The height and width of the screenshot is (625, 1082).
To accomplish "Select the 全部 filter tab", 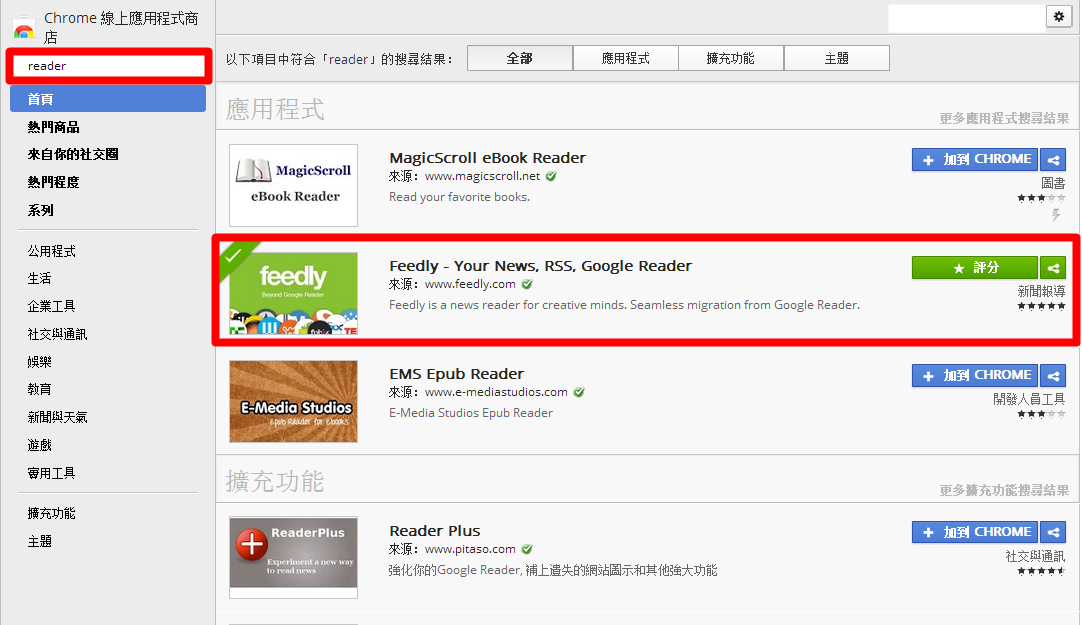I will [x=520, y=59].
